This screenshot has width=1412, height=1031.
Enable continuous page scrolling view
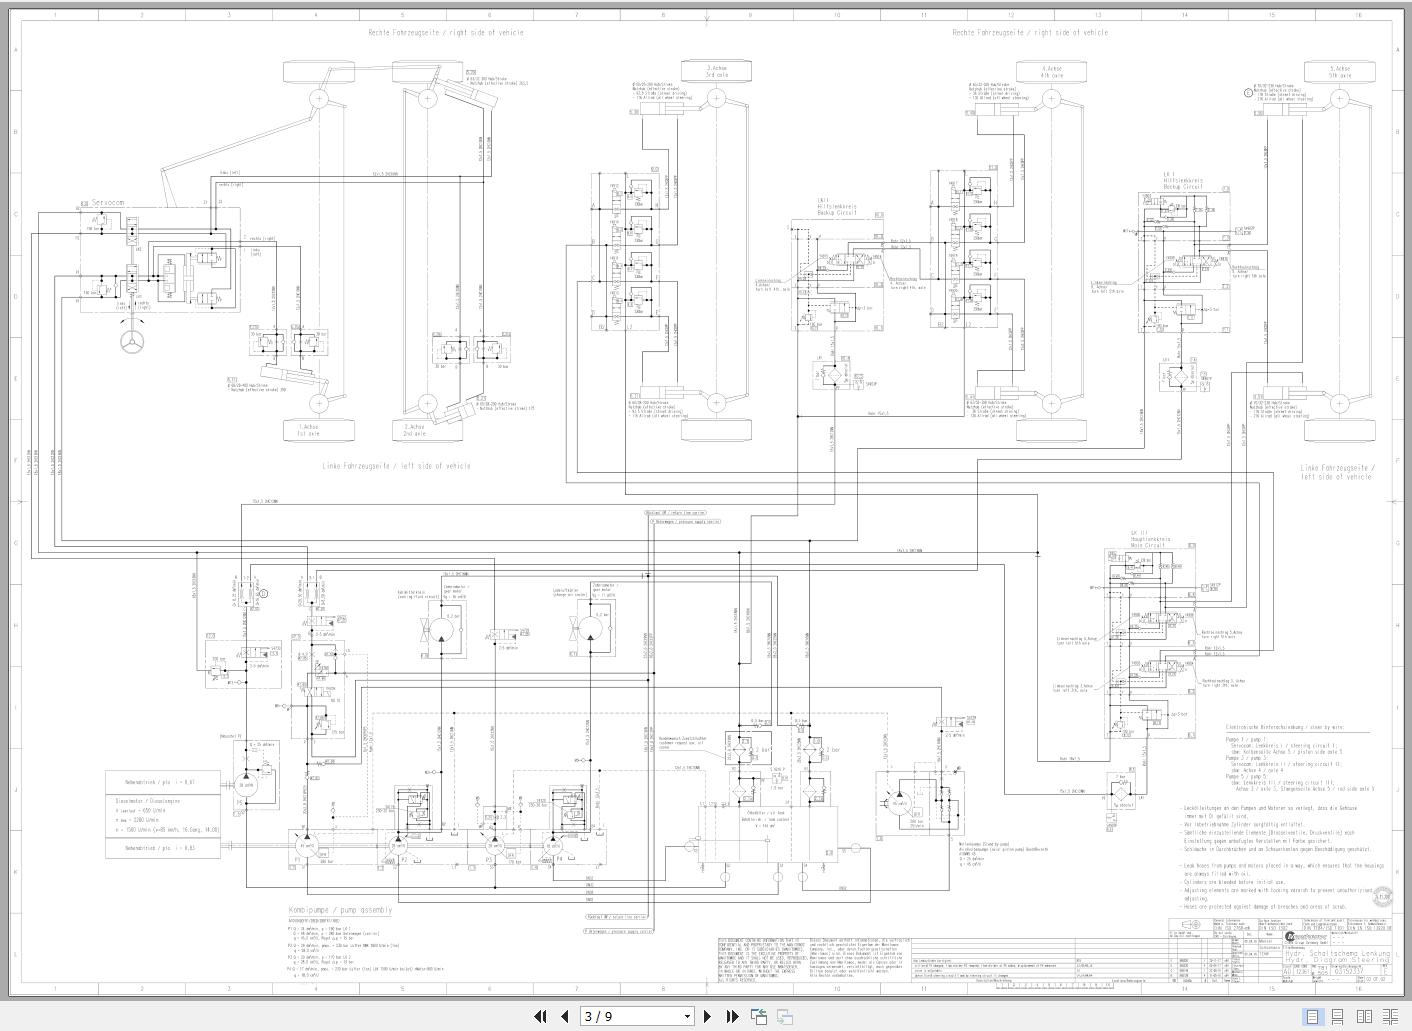coord(1338,1016)
